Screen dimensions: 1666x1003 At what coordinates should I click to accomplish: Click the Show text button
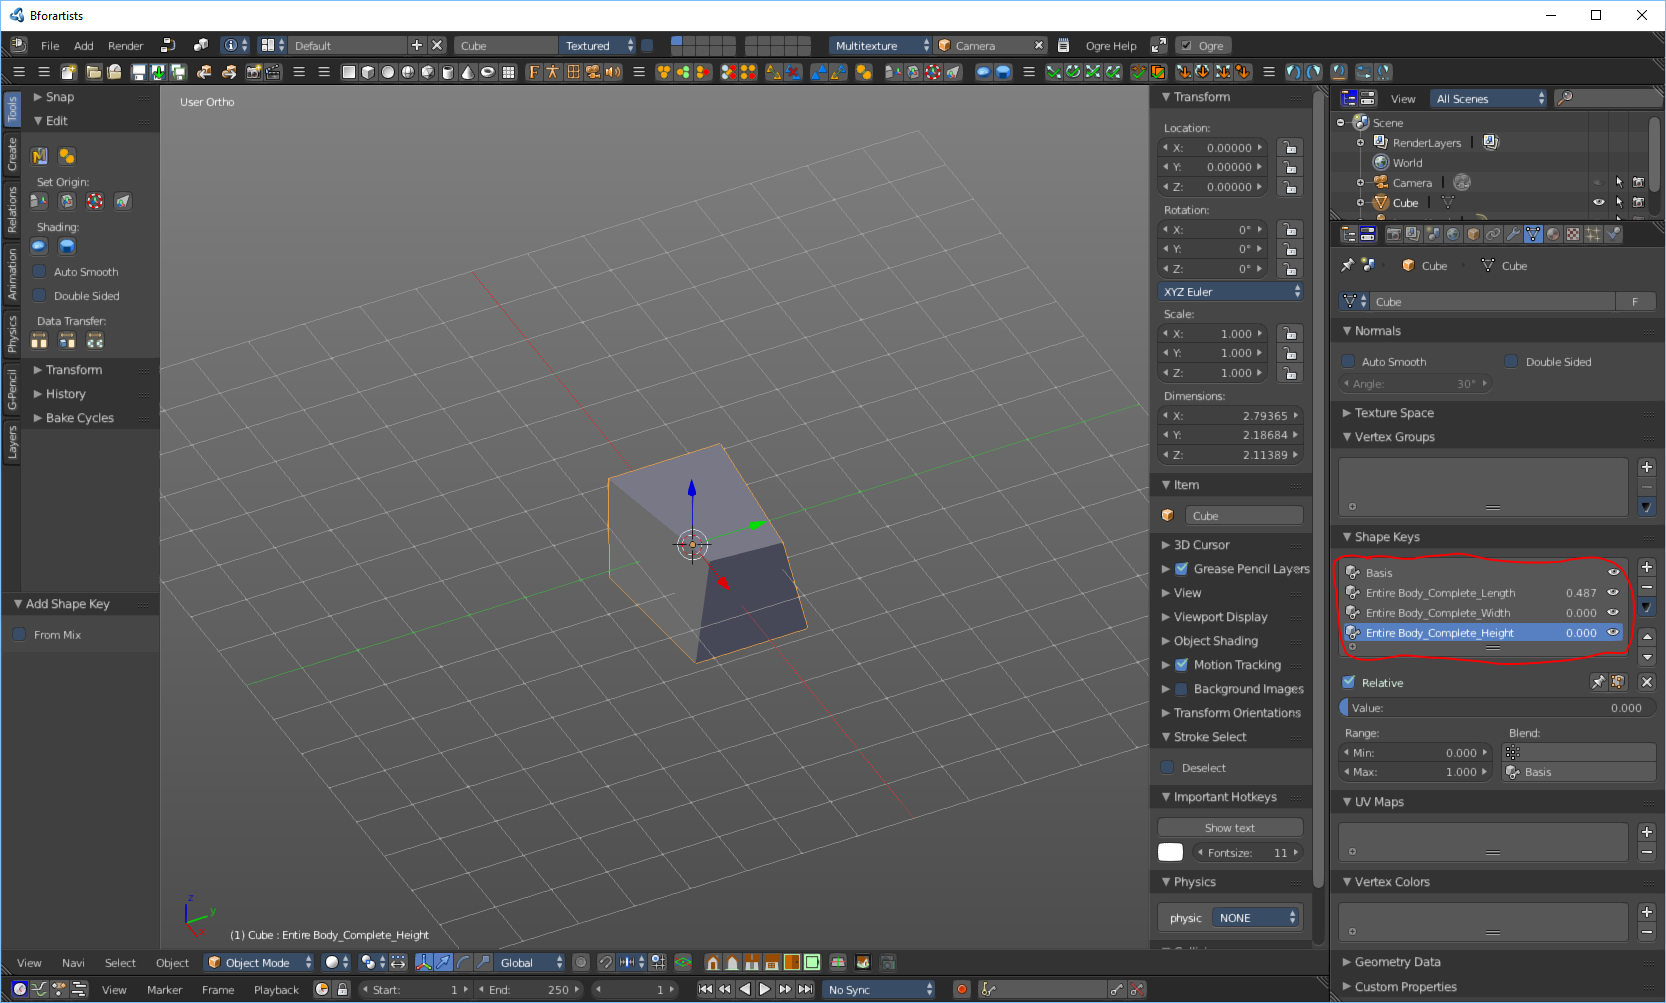coord(1229,828)
